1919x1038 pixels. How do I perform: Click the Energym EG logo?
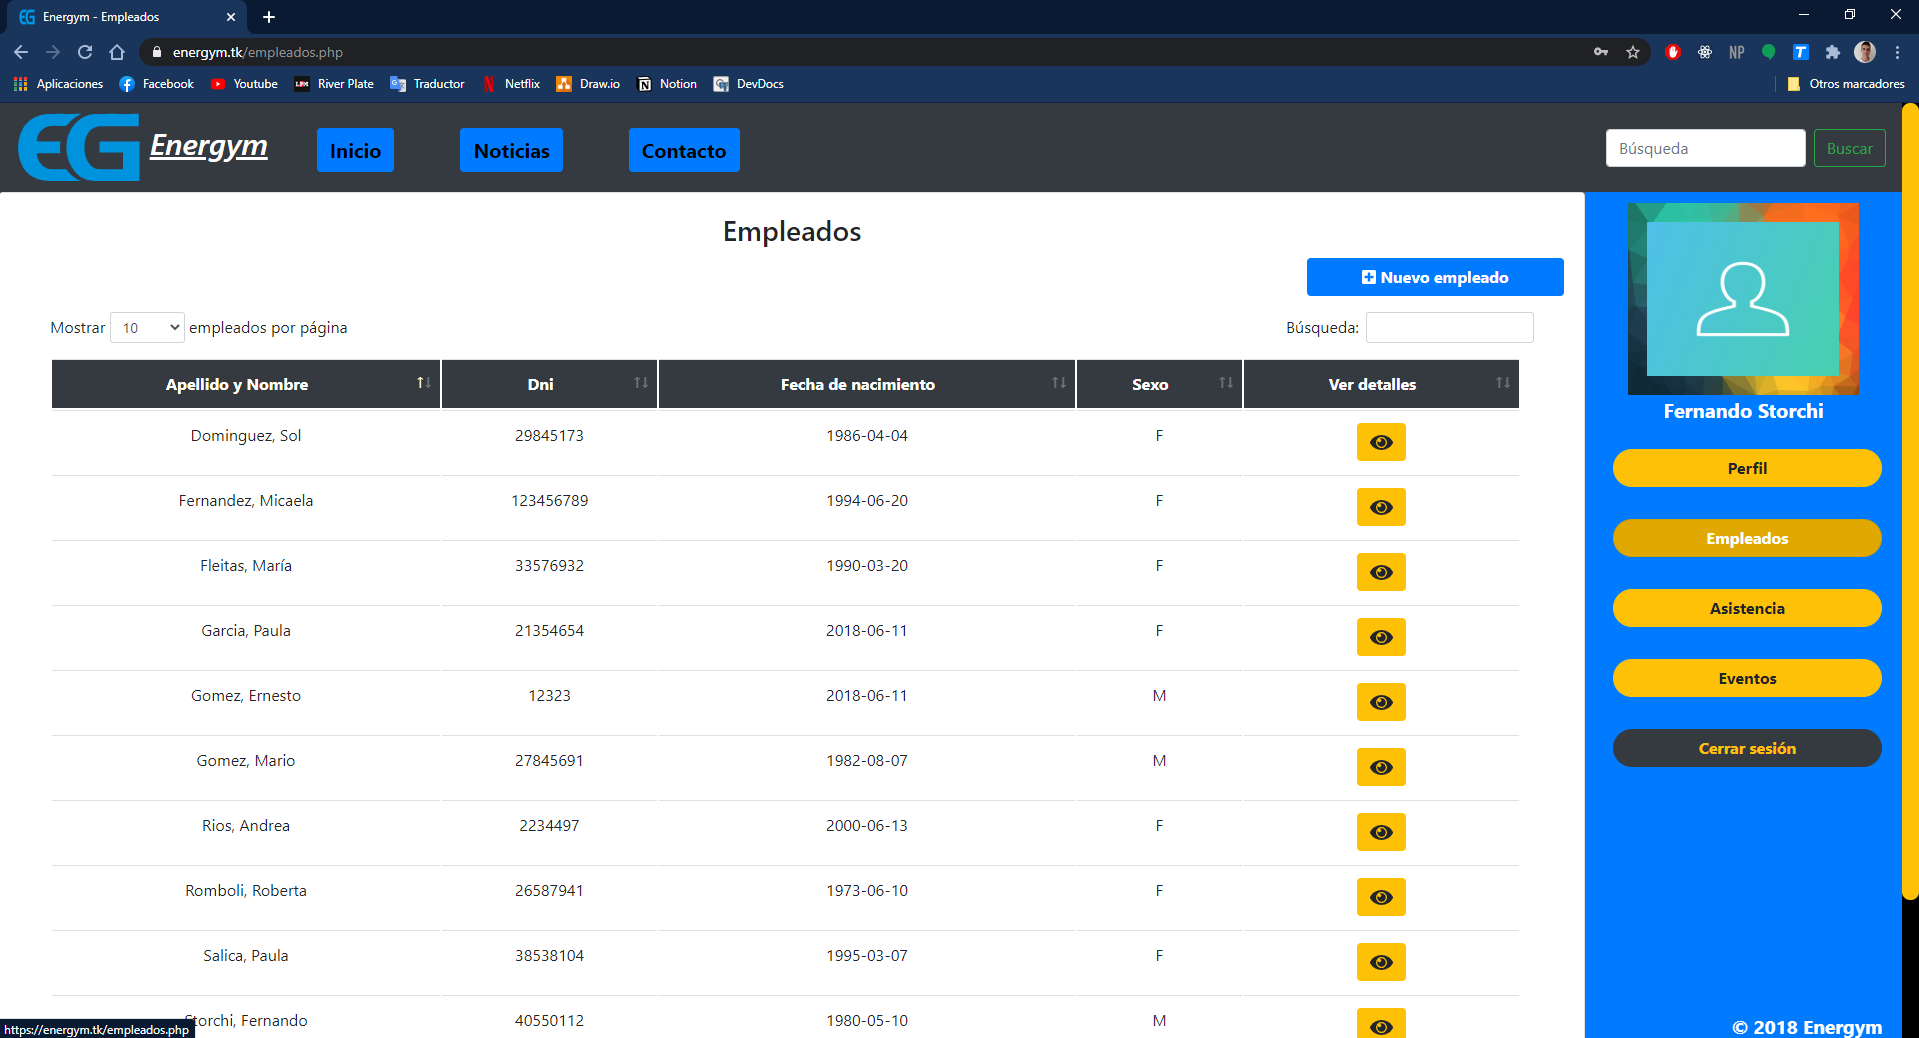pos(79,147)
